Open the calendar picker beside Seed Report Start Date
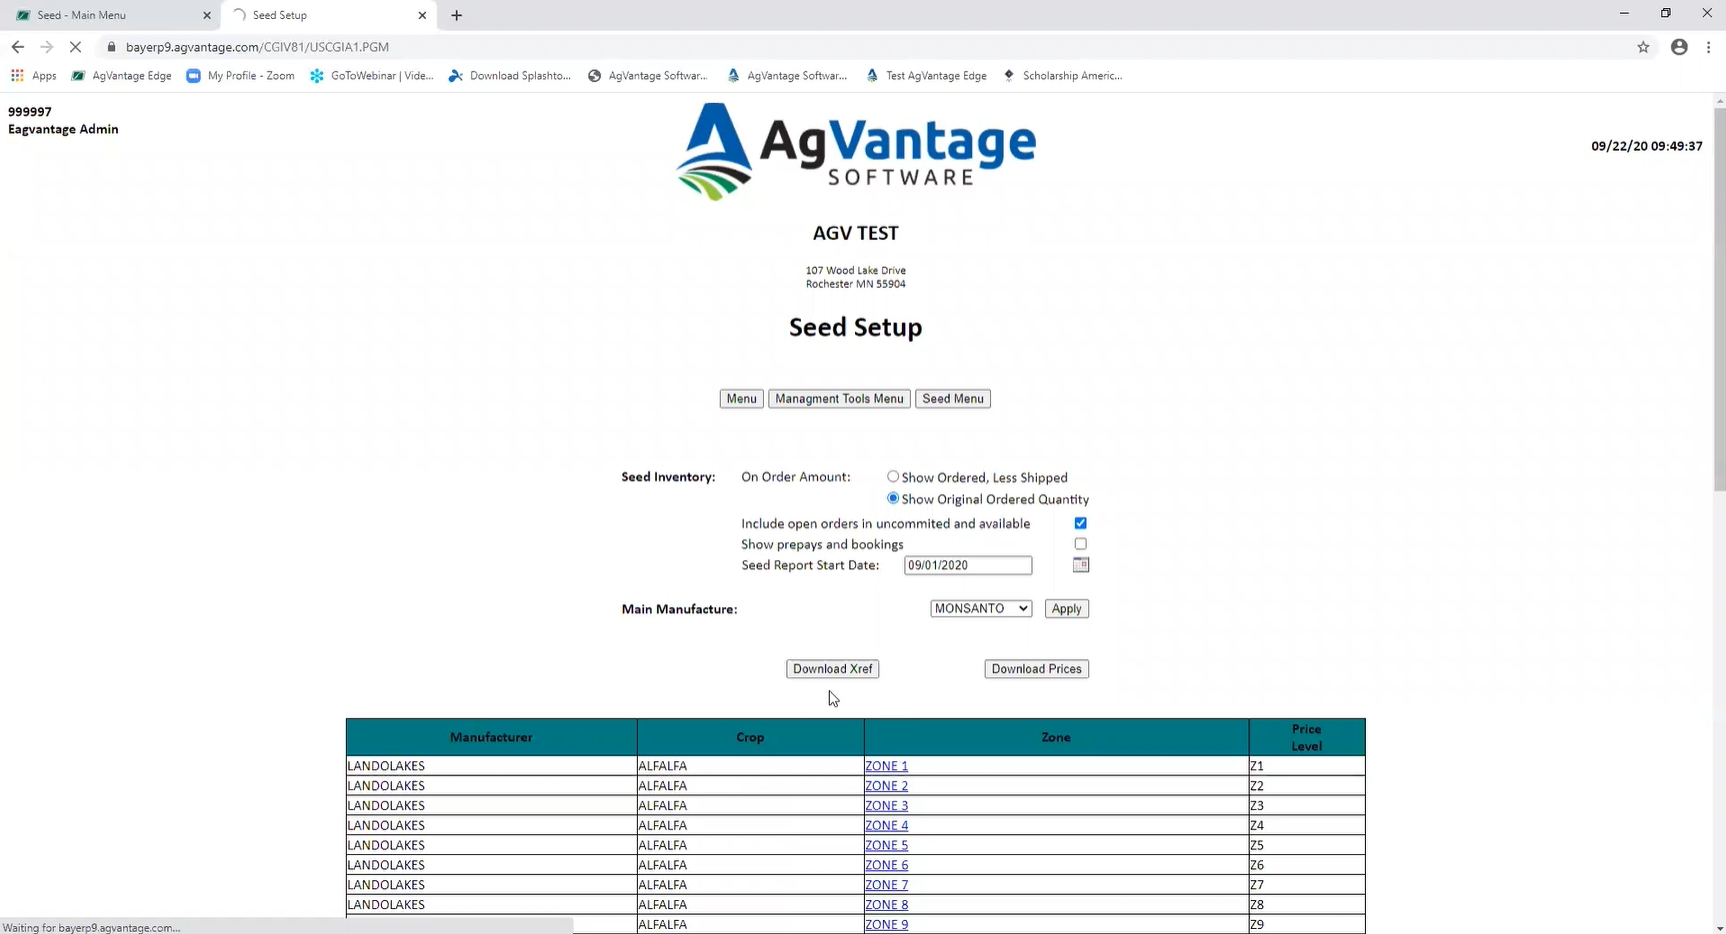Viewport: 1726px width, 934px height. click(1081, 565)
